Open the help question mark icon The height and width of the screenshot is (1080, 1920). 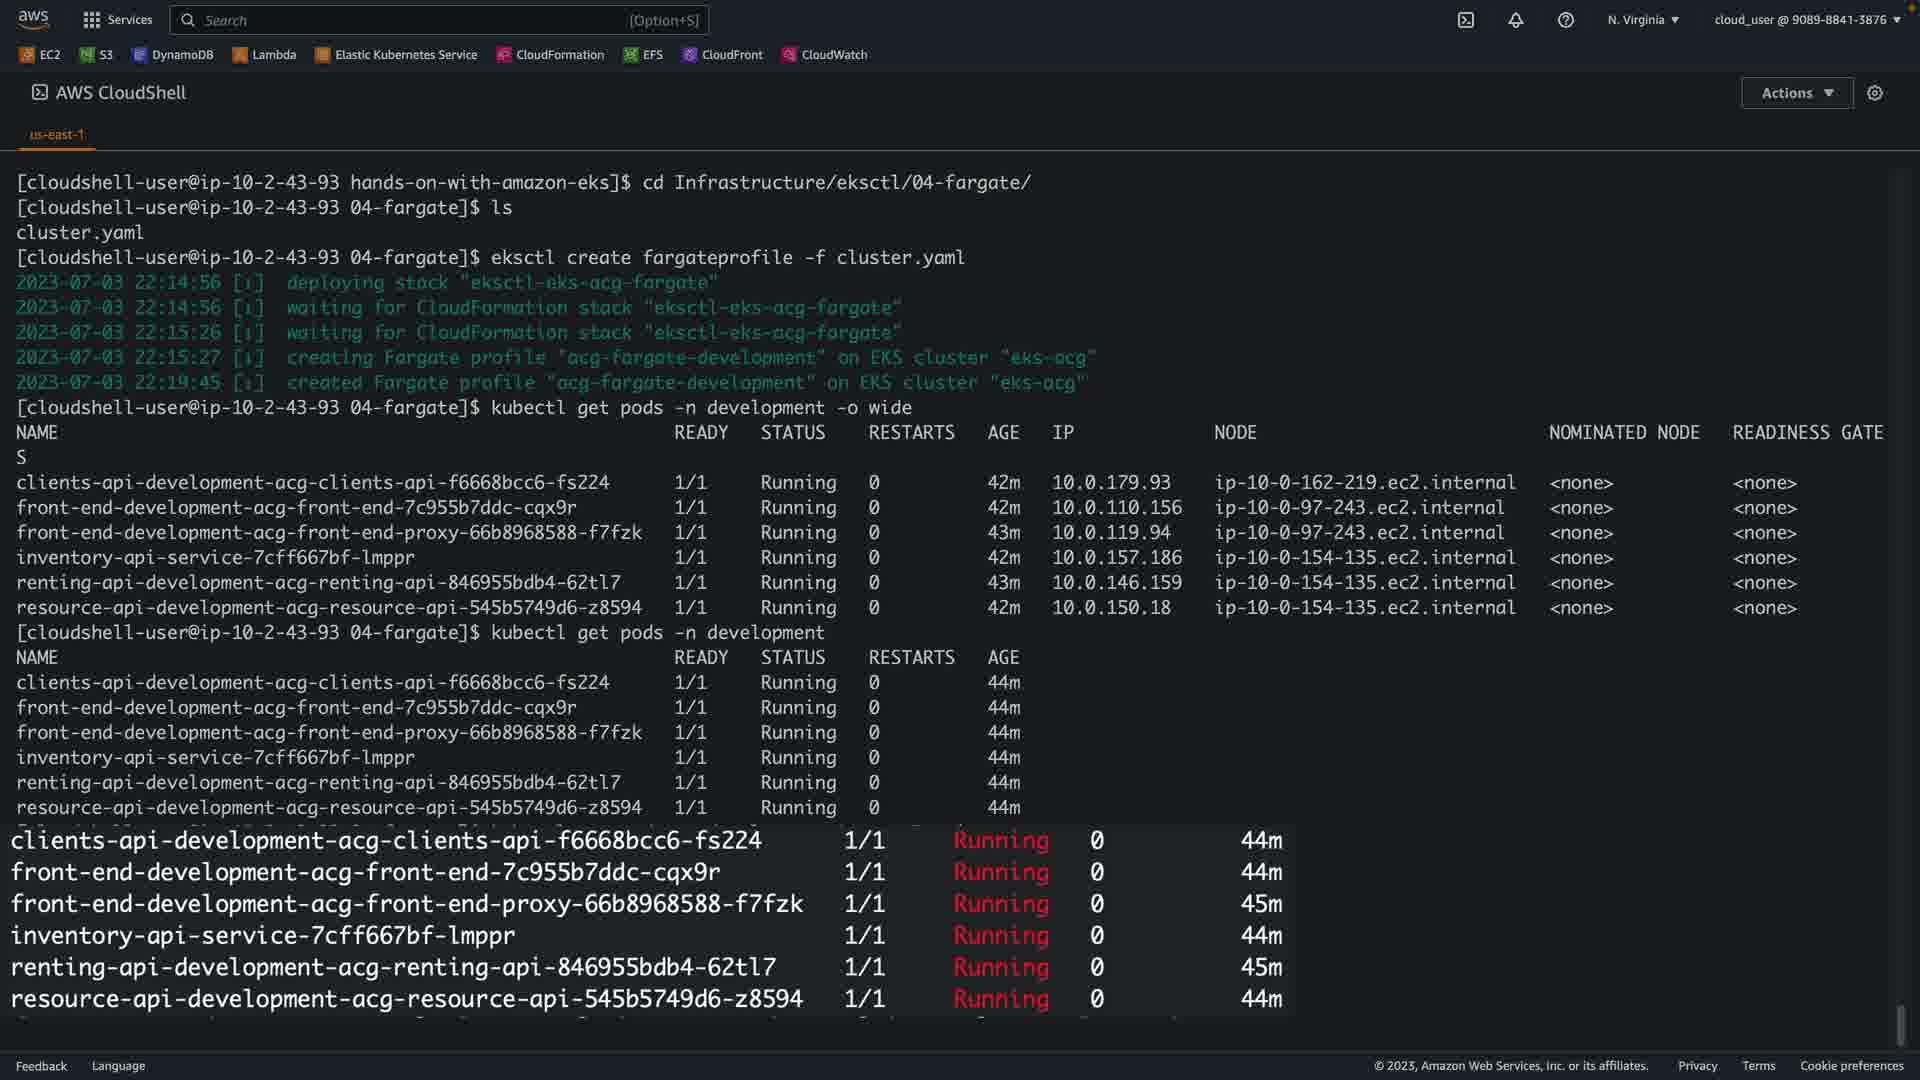tap(1565, 20)
